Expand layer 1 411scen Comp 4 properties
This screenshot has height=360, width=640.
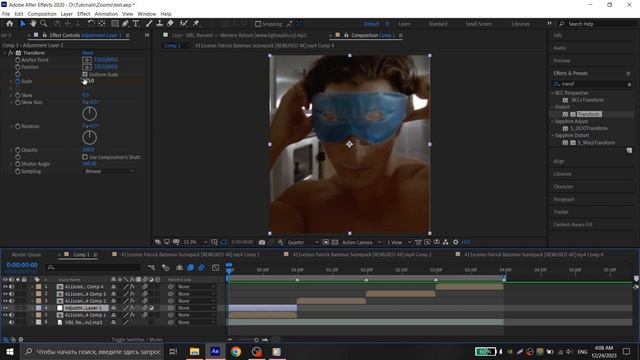32,287
